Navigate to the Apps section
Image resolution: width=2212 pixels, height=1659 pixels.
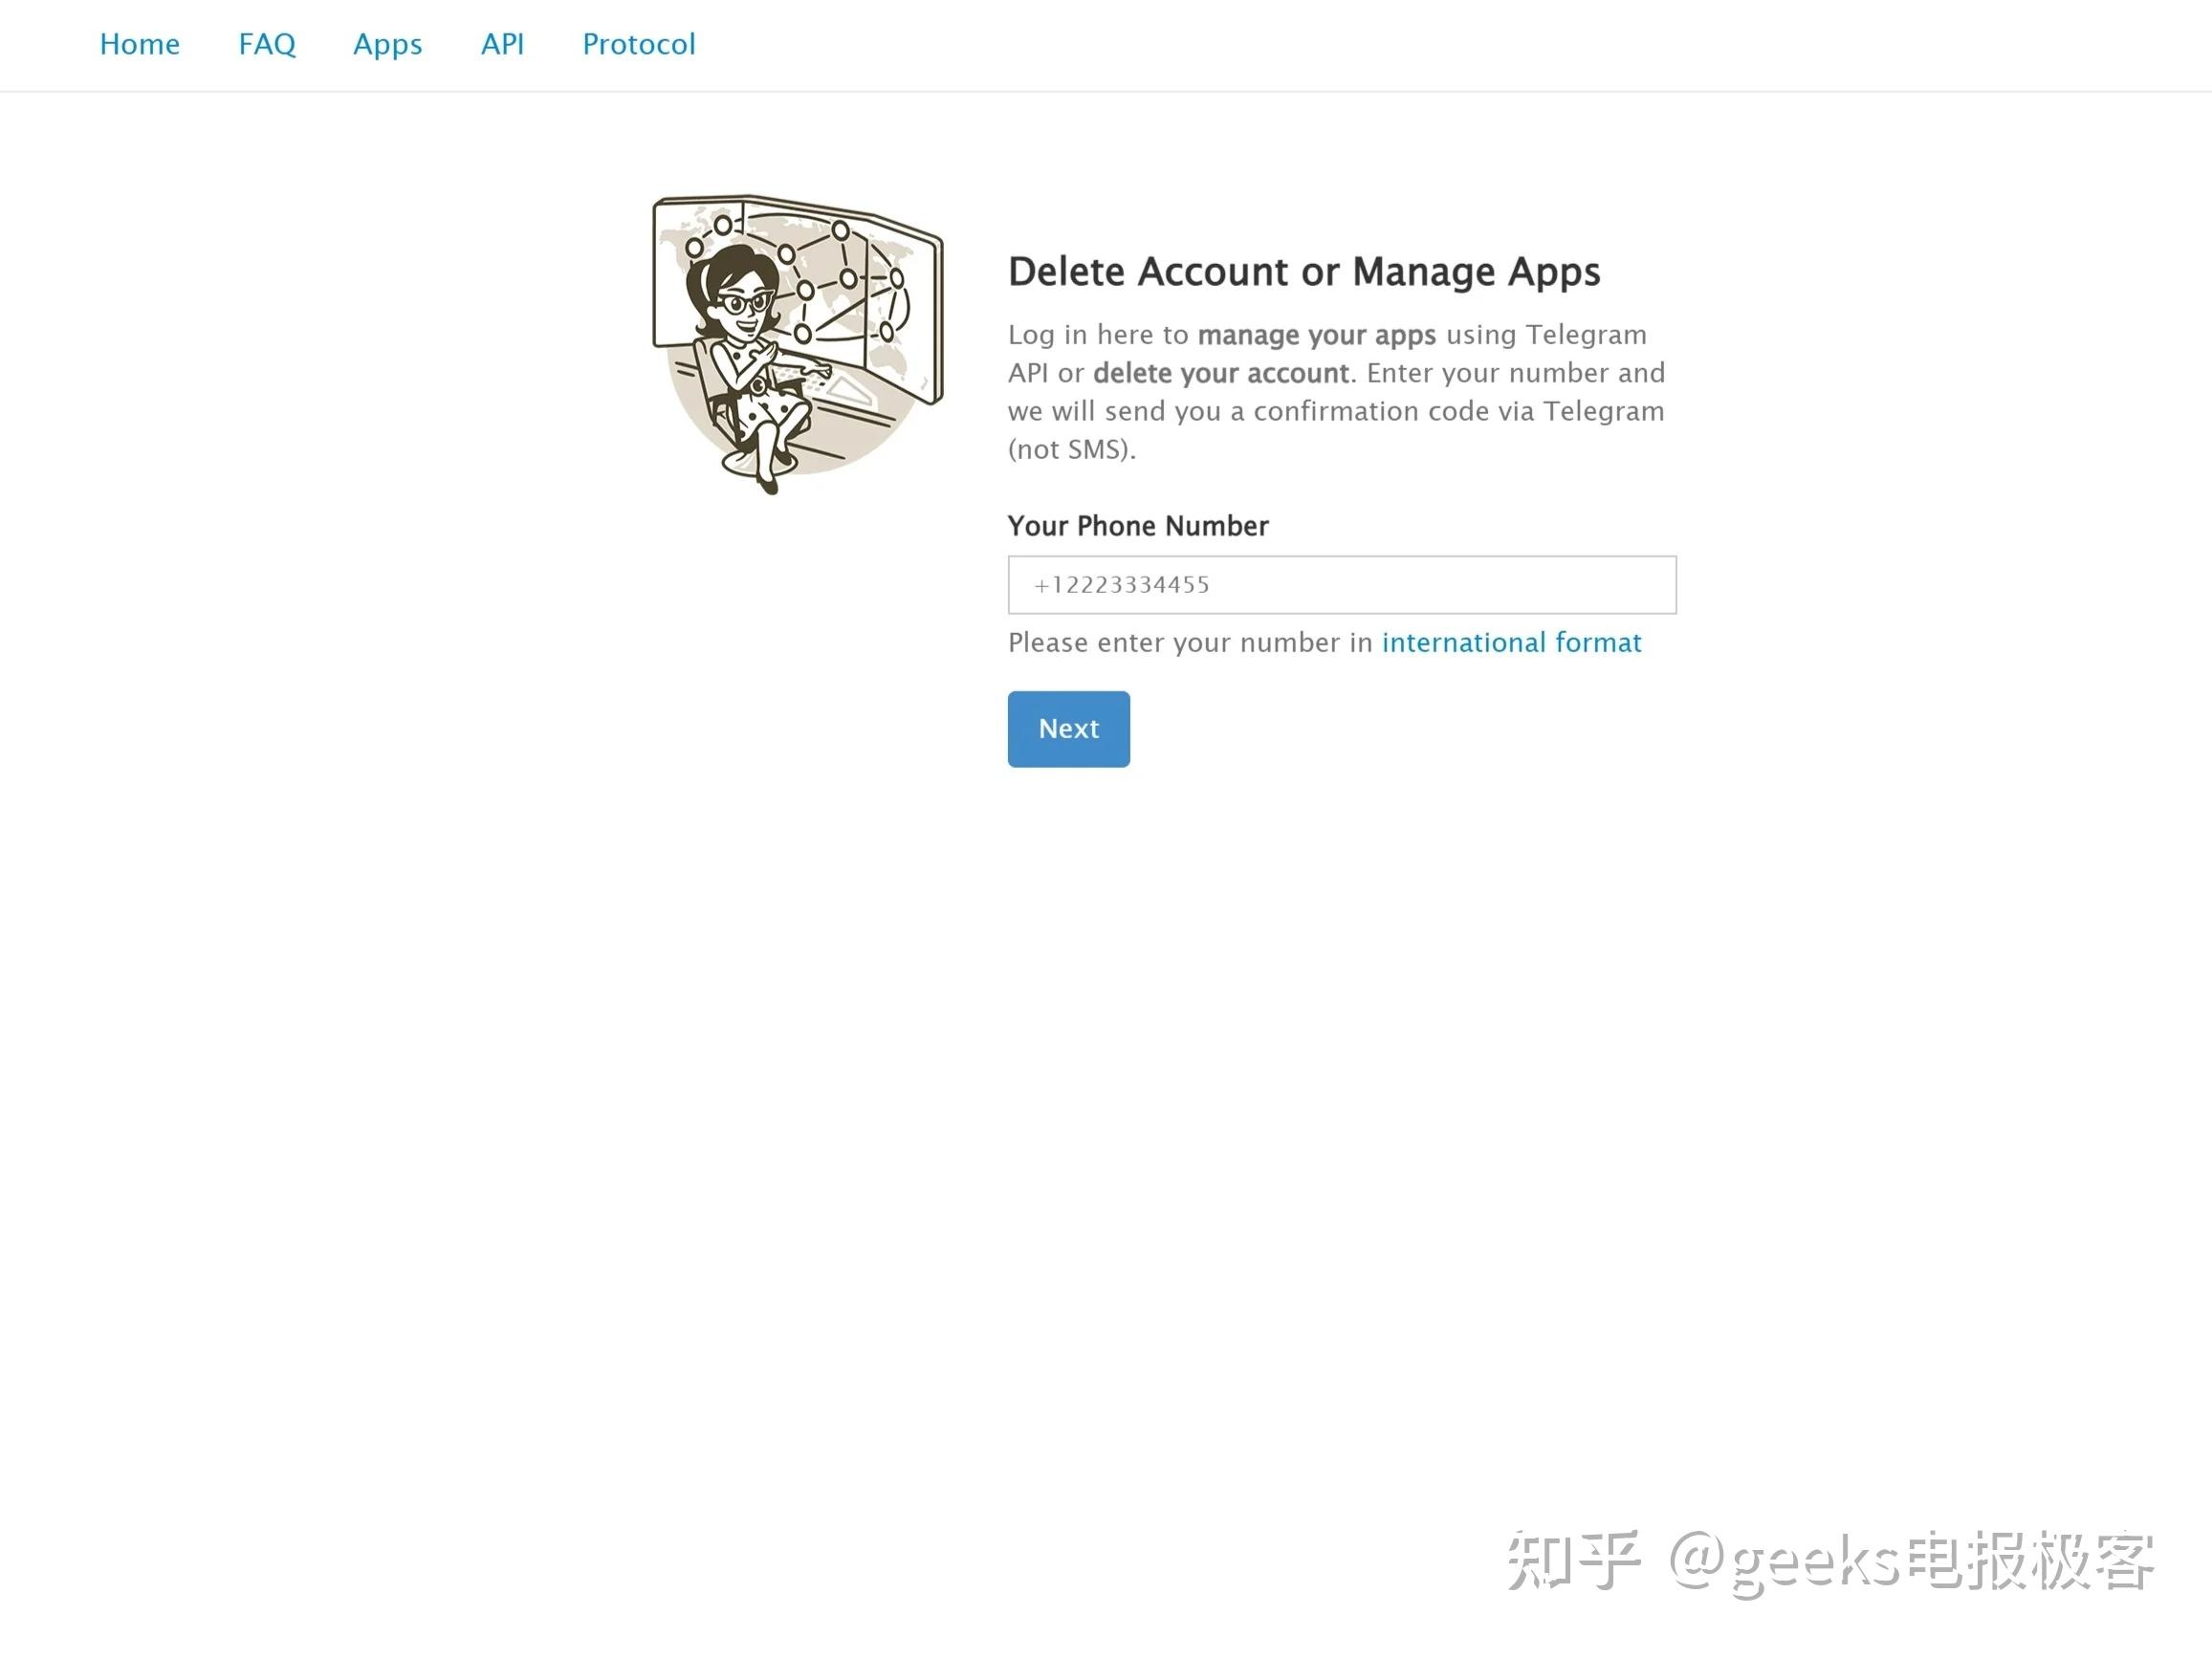(x=387, y=44)
